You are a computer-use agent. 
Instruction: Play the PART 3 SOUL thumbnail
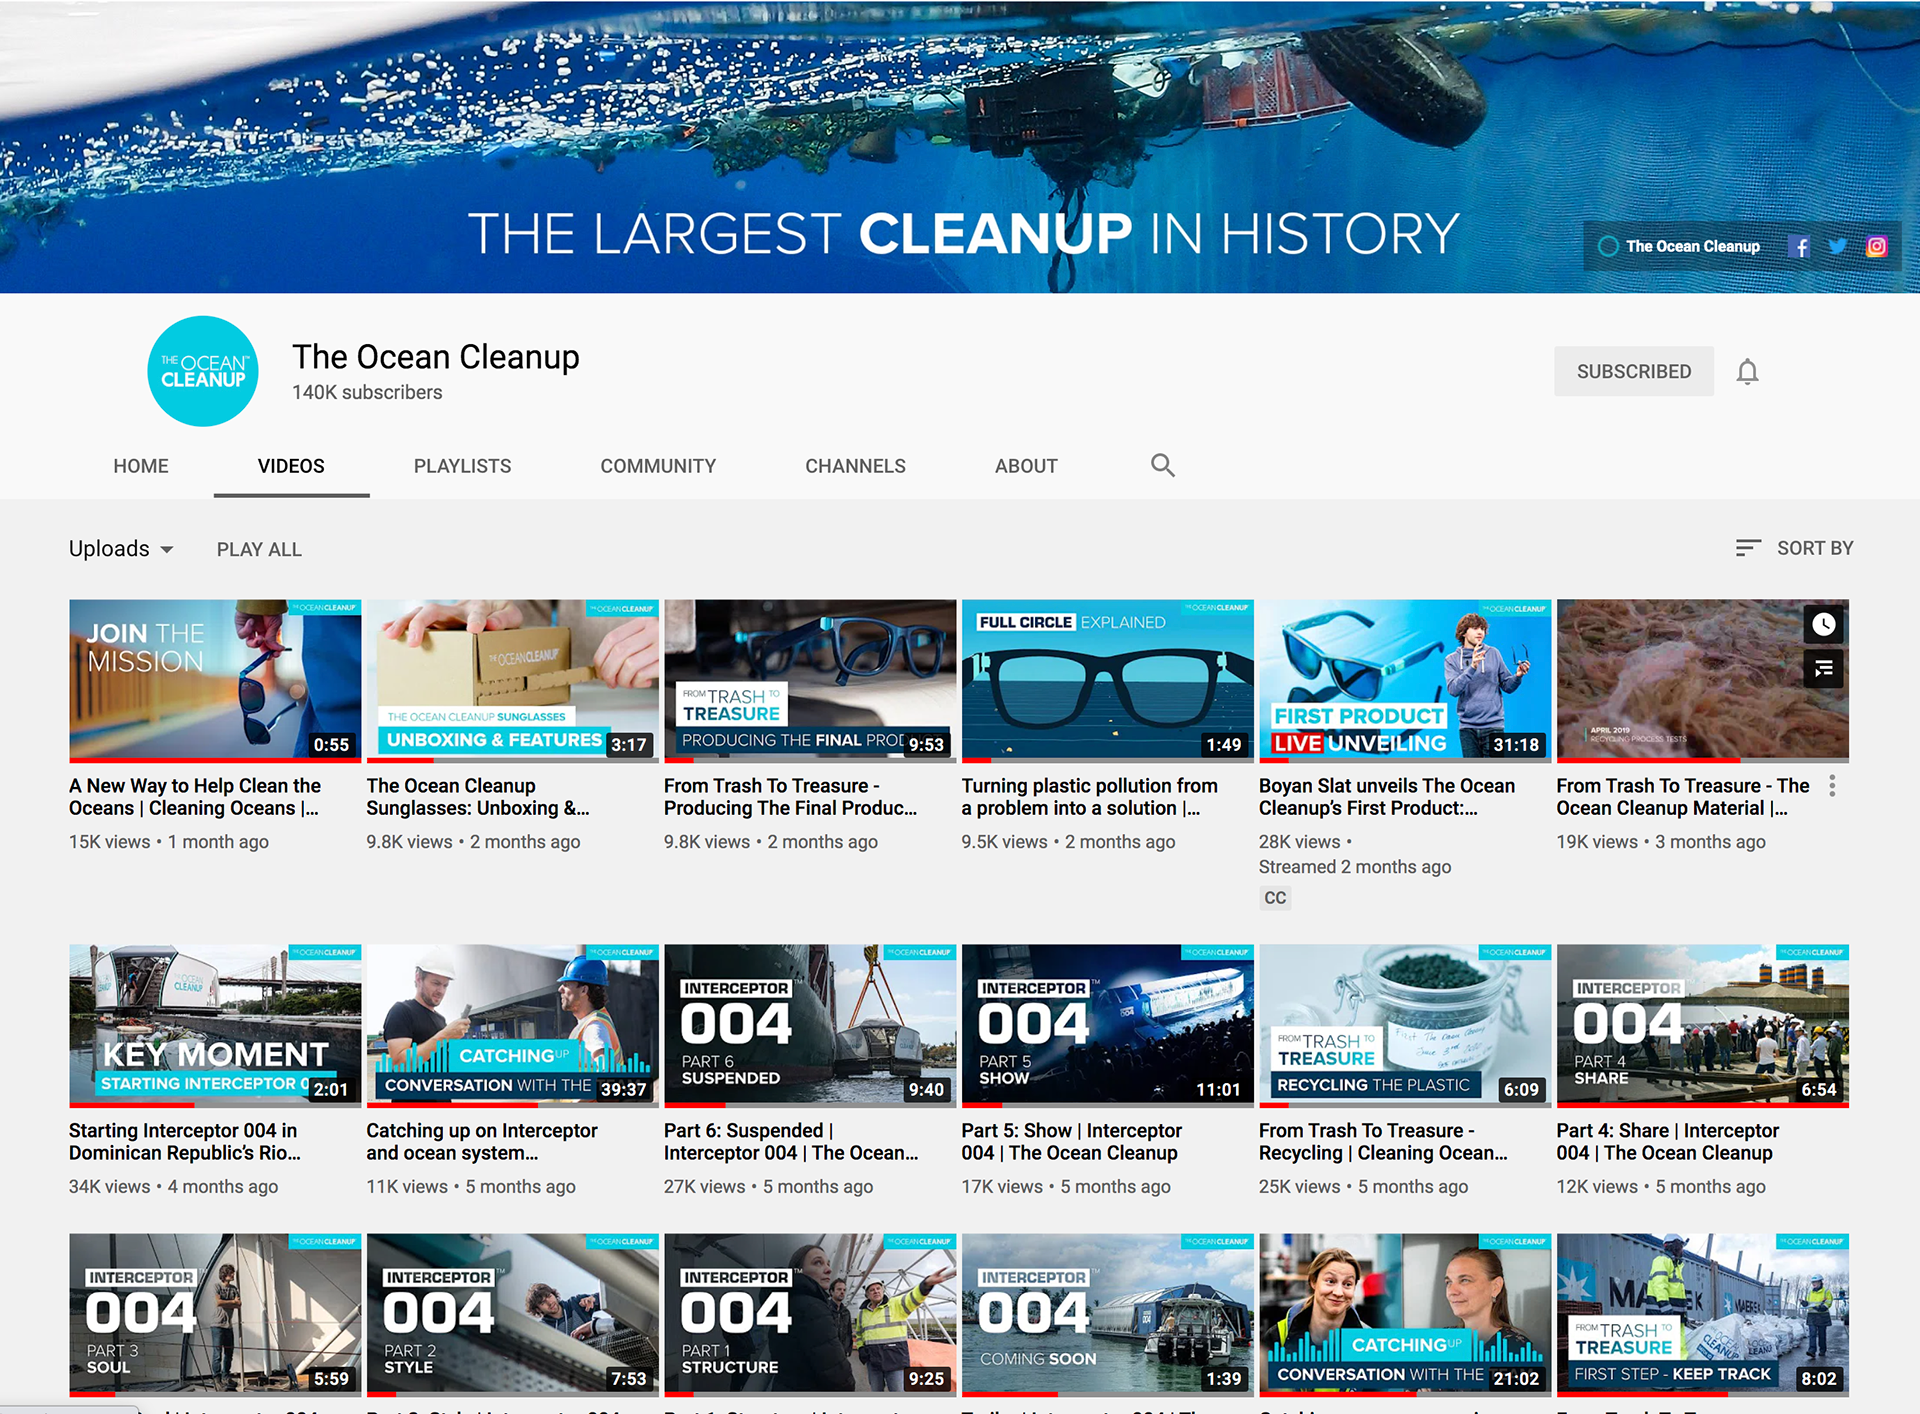tap(215, 1314)
